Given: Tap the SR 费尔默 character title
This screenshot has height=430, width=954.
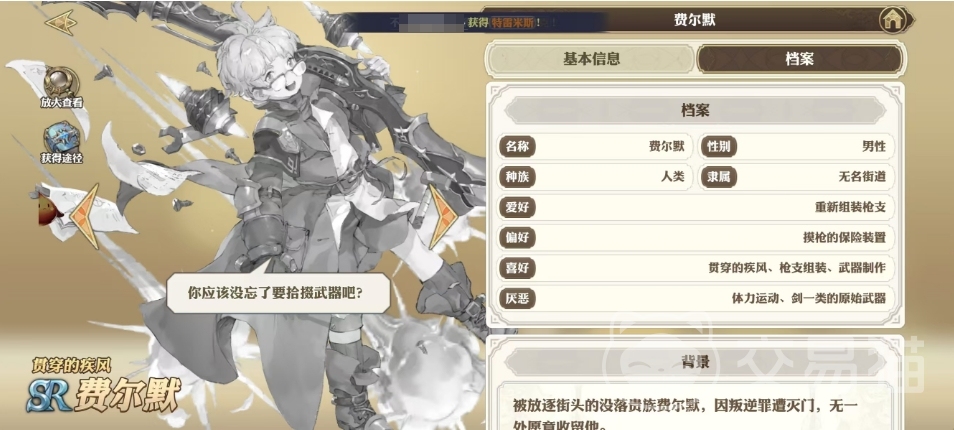Looking at the screenshot, I should 104,388.
